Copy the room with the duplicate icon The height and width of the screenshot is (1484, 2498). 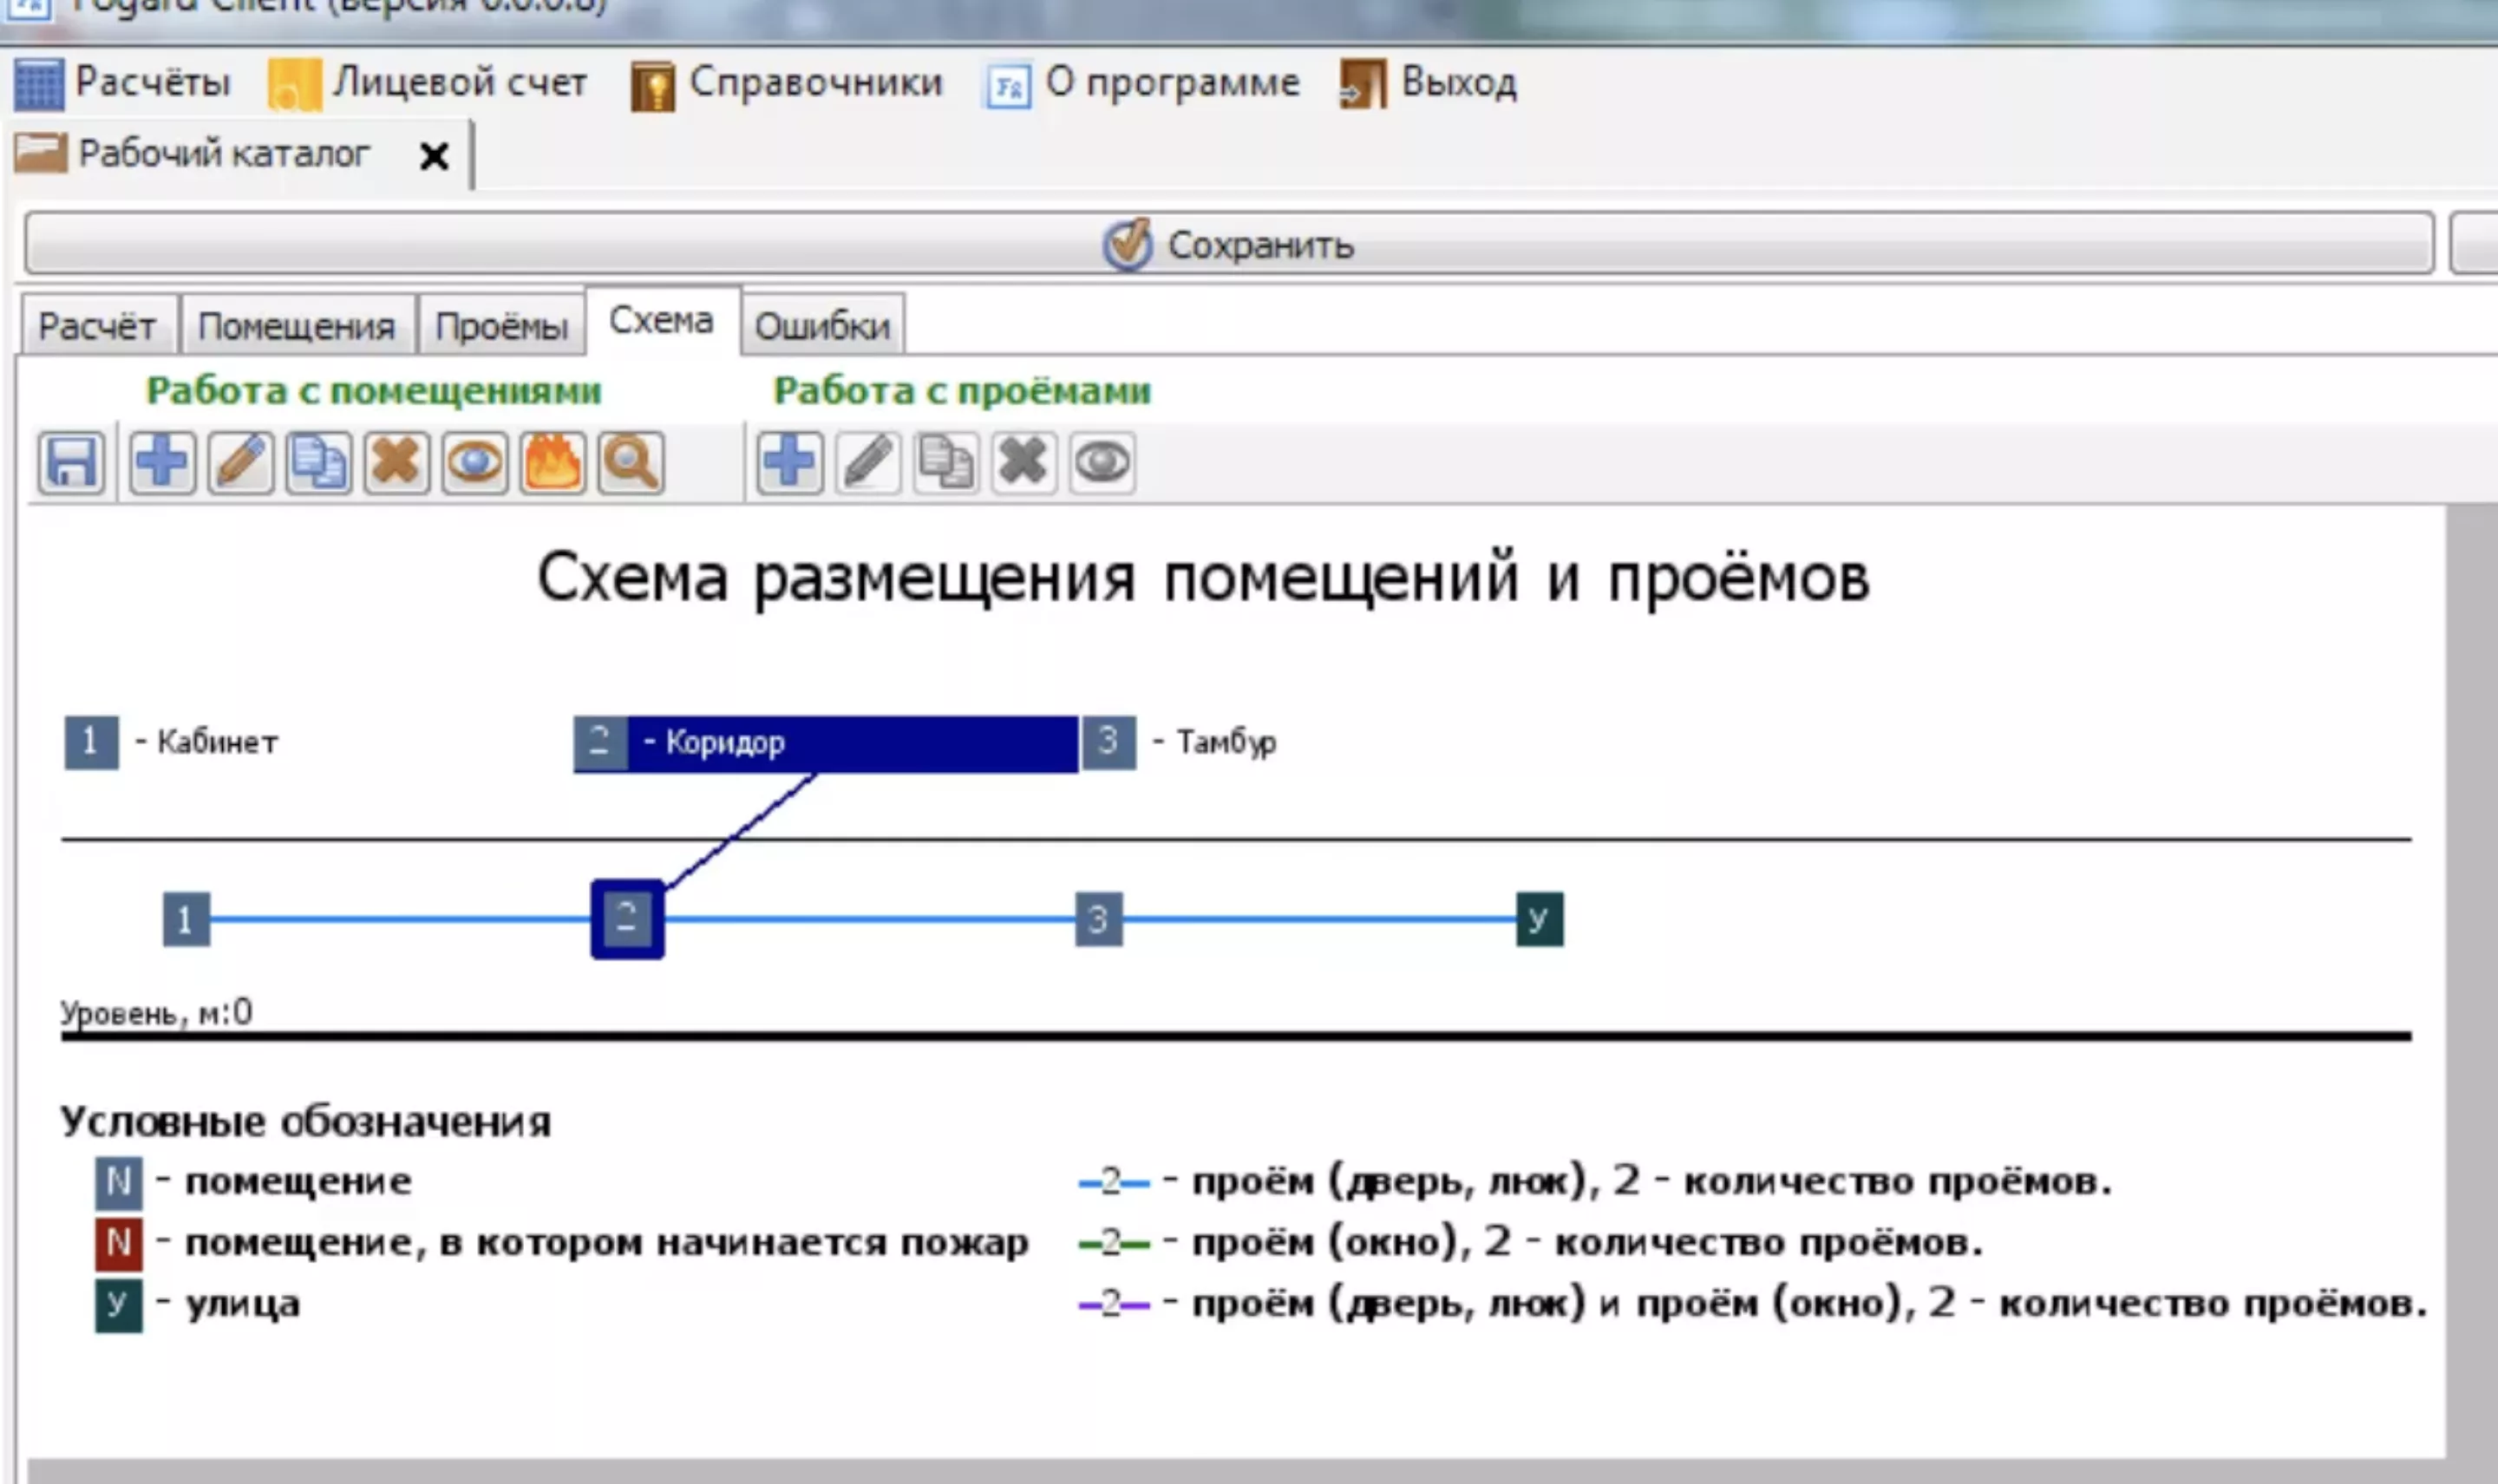tap(318, 462)
